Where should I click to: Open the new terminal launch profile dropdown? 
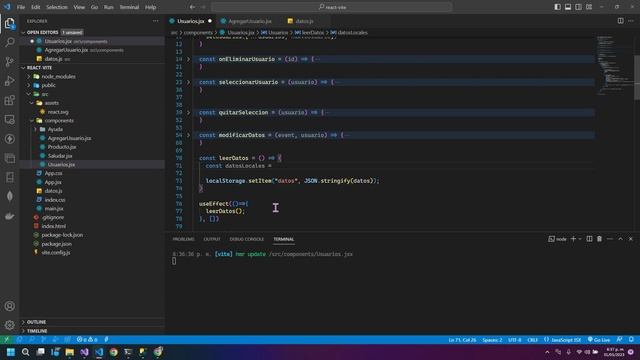[x=580, y=239]
